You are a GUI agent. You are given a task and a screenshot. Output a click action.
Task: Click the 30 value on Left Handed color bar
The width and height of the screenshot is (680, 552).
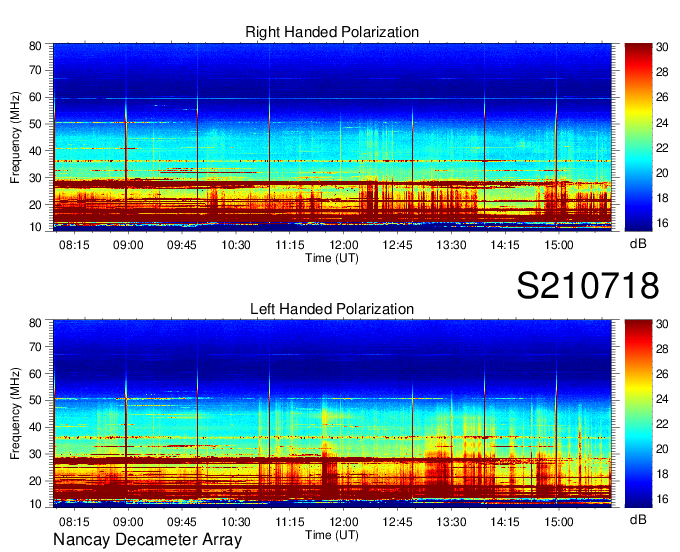tap(663, 323)
